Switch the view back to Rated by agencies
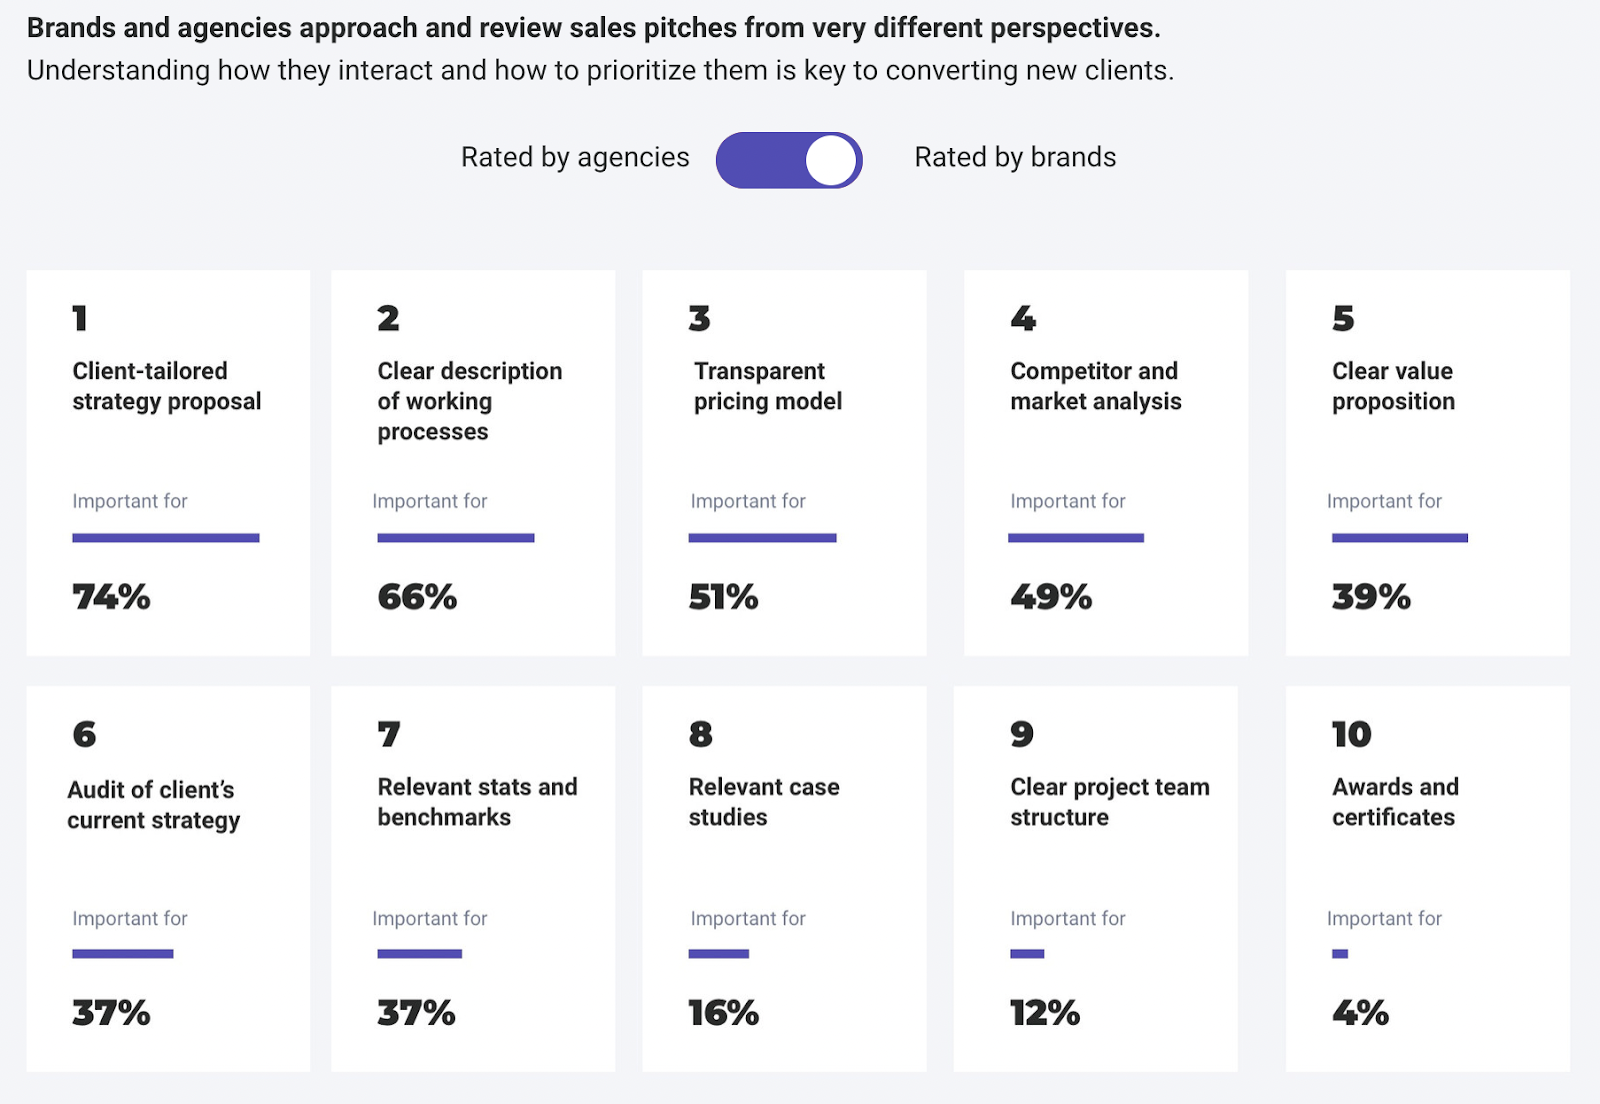Screen dimensions: 1600x1104 (788, 158)
